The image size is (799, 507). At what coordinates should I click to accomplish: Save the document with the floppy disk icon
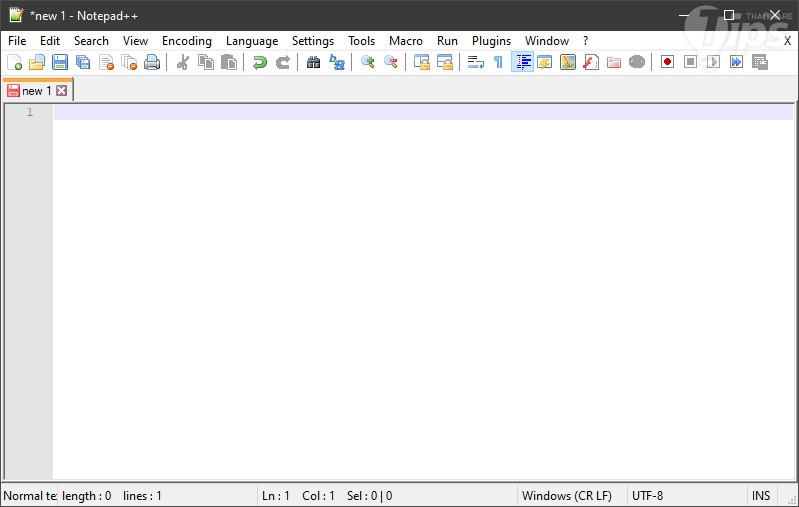point(60,62)
